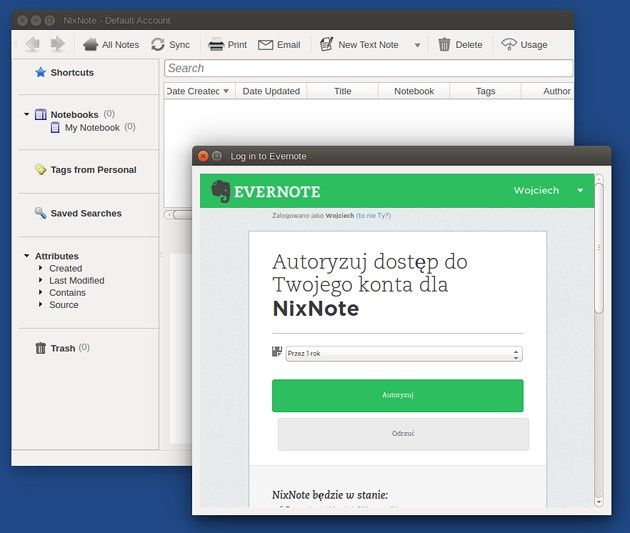Open All Notes home icon

(x=111, y=45)
